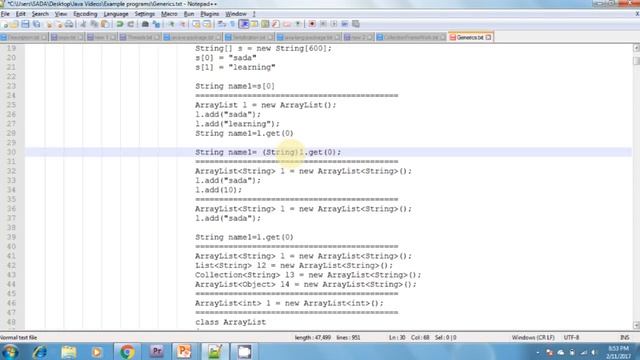Click the vertical scrollbar thumb
Screen dimensions: 640x360
tap(636, 60)
